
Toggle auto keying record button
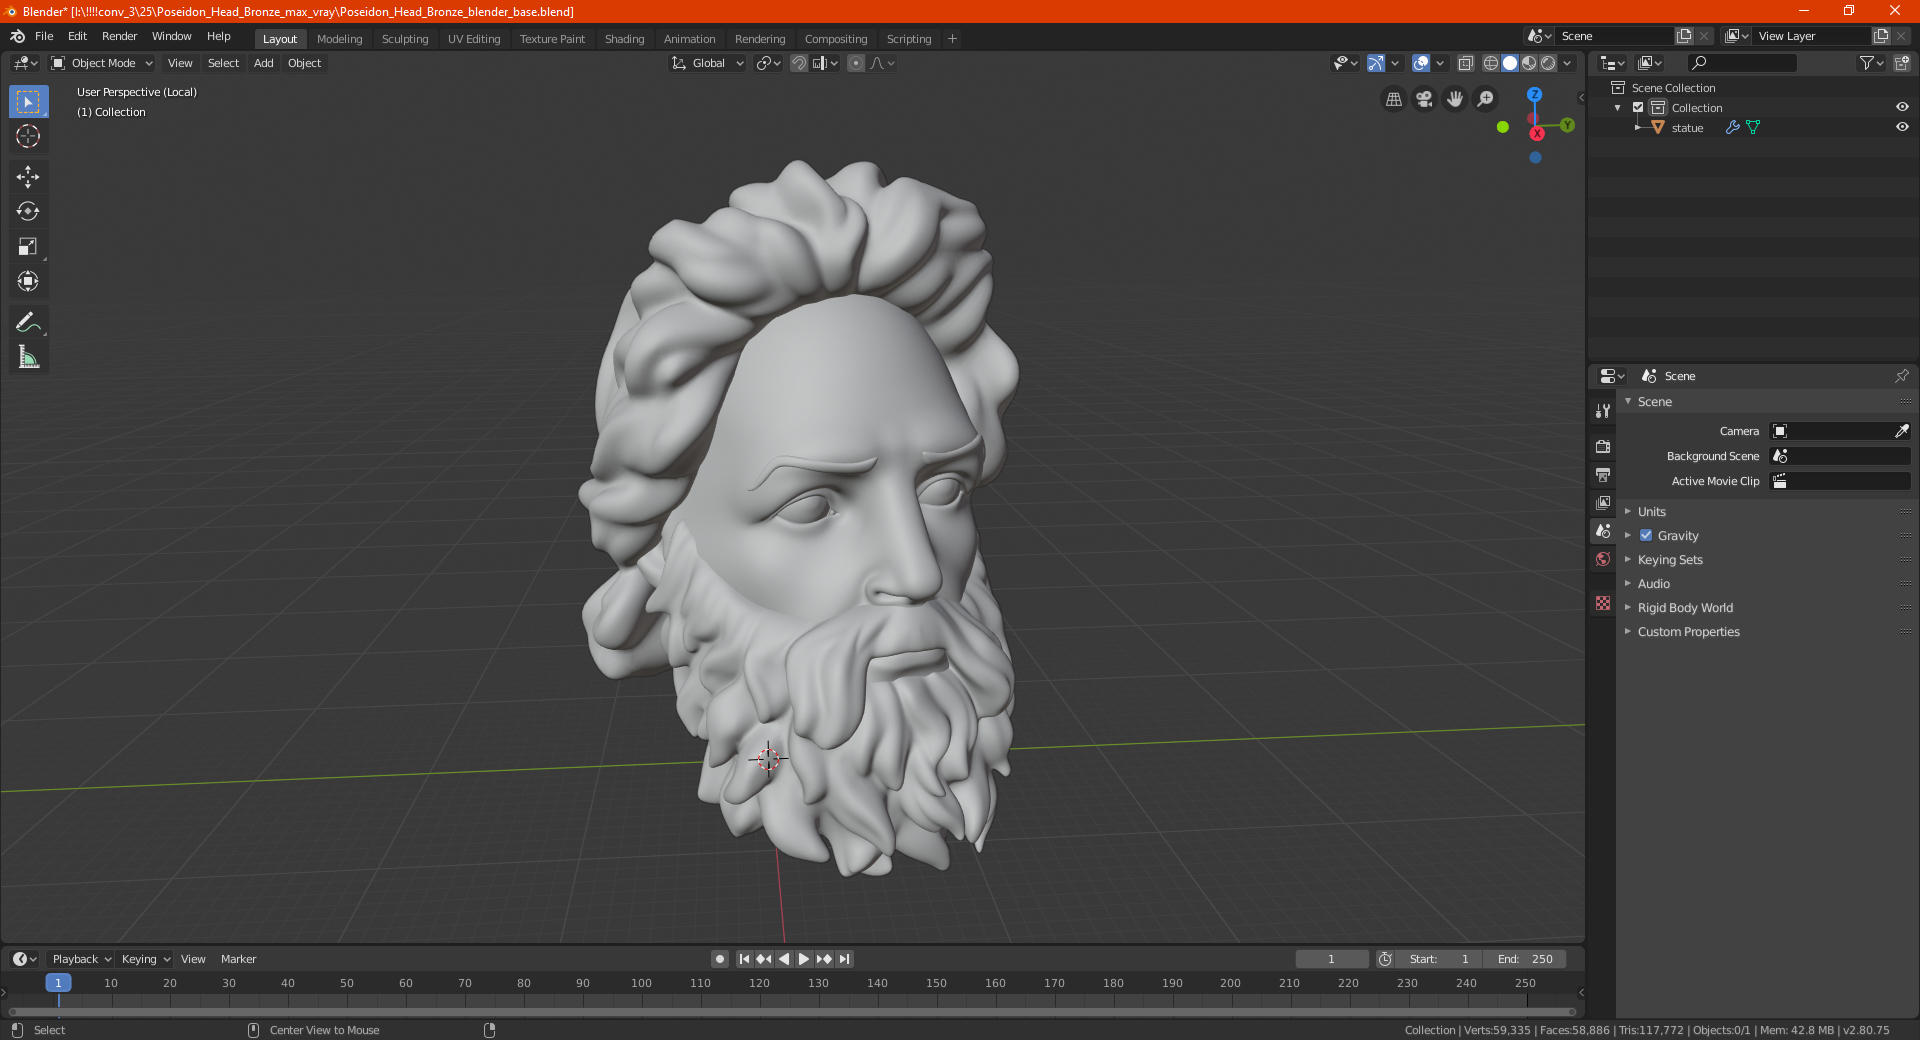[x=720, y=959]
